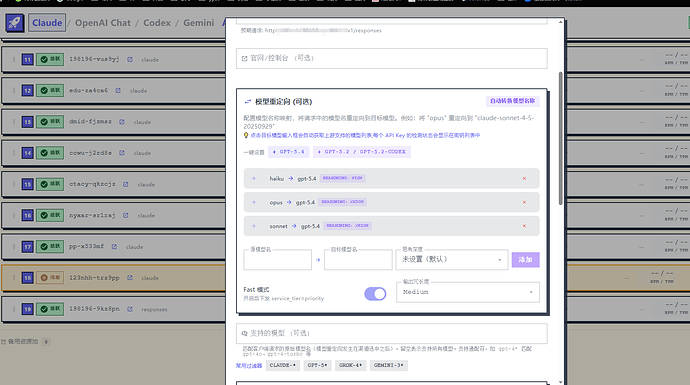Apply GPT-5.2 / GPT-5.2-CODEX preset
Image resolution: width=690 pixels, height=385 pixels.
(x=362, y=152)
